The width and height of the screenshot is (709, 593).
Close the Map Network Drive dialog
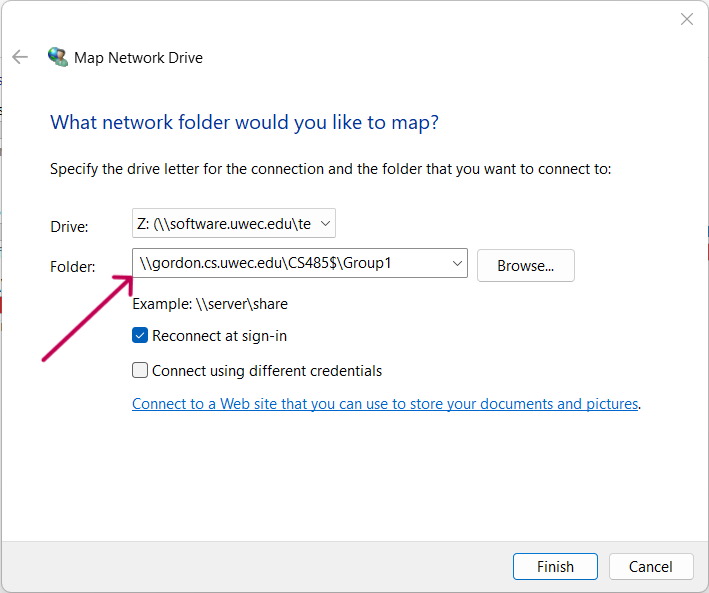pos(686,19)
